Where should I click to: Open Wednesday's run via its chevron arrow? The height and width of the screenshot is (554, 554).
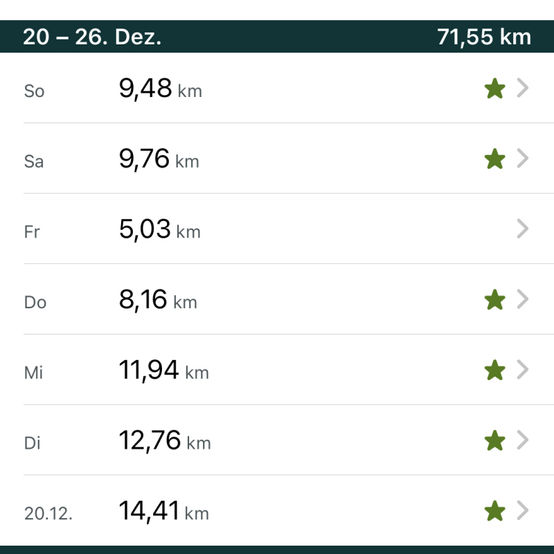pyautogui.click(x=523, y=370)
